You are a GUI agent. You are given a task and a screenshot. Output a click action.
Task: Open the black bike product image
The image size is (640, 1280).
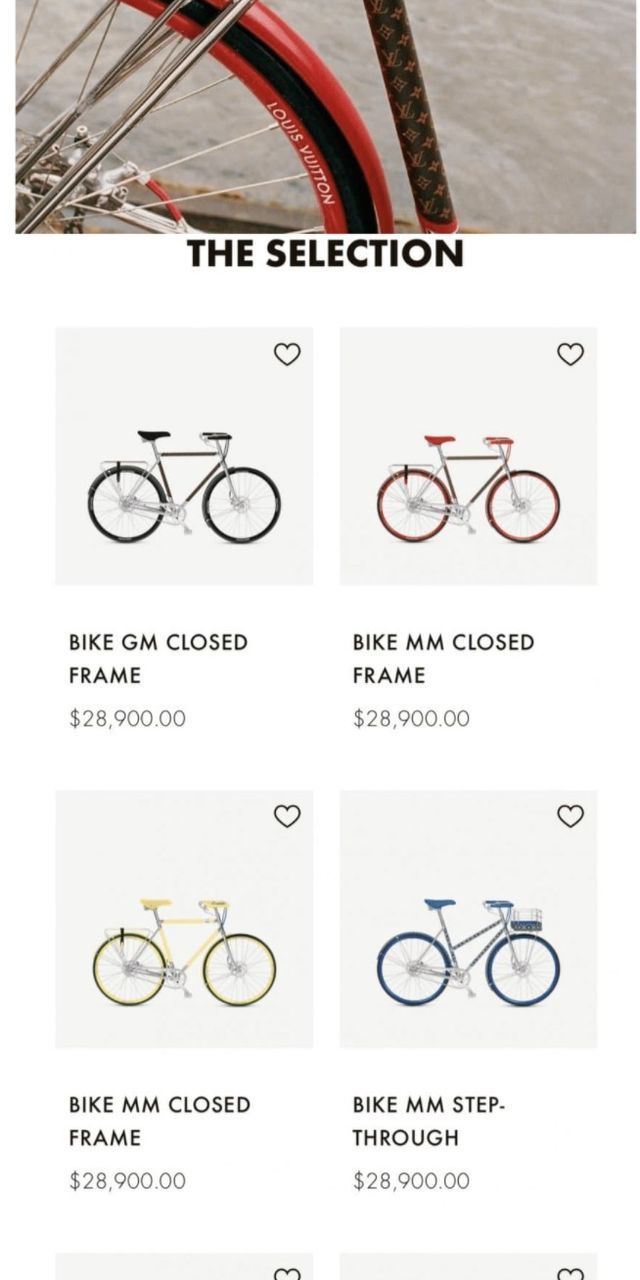(x=184, y=487)
